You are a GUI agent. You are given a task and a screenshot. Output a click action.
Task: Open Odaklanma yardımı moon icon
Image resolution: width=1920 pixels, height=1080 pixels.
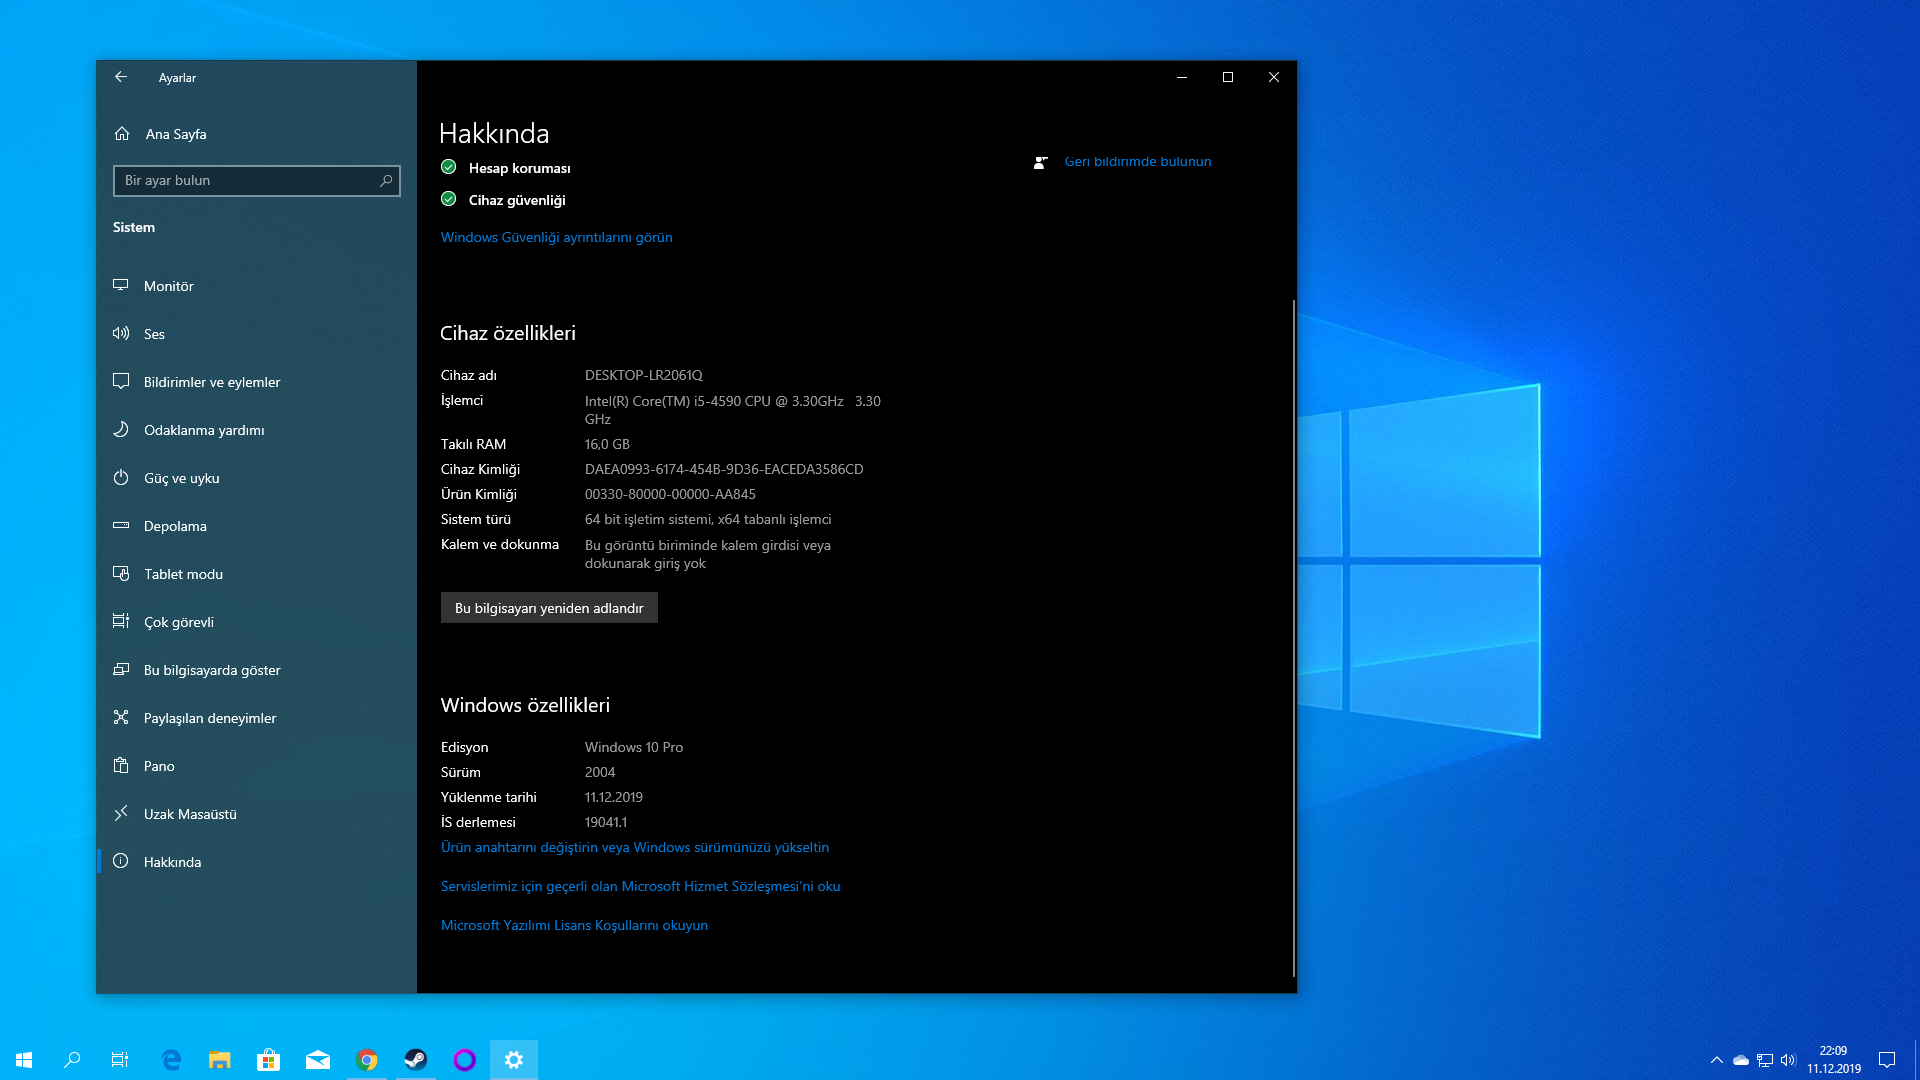121,430
